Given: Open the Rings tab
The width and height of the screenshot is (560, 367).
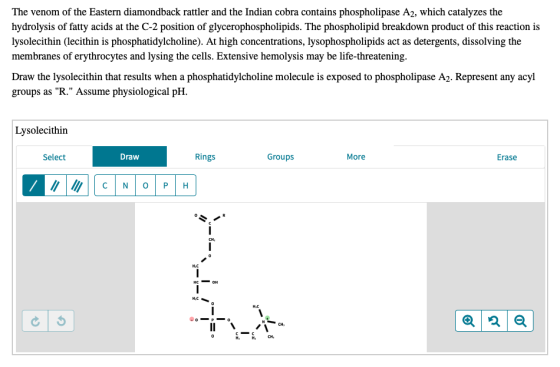Looking at the screenshot, I should point(205,157).
